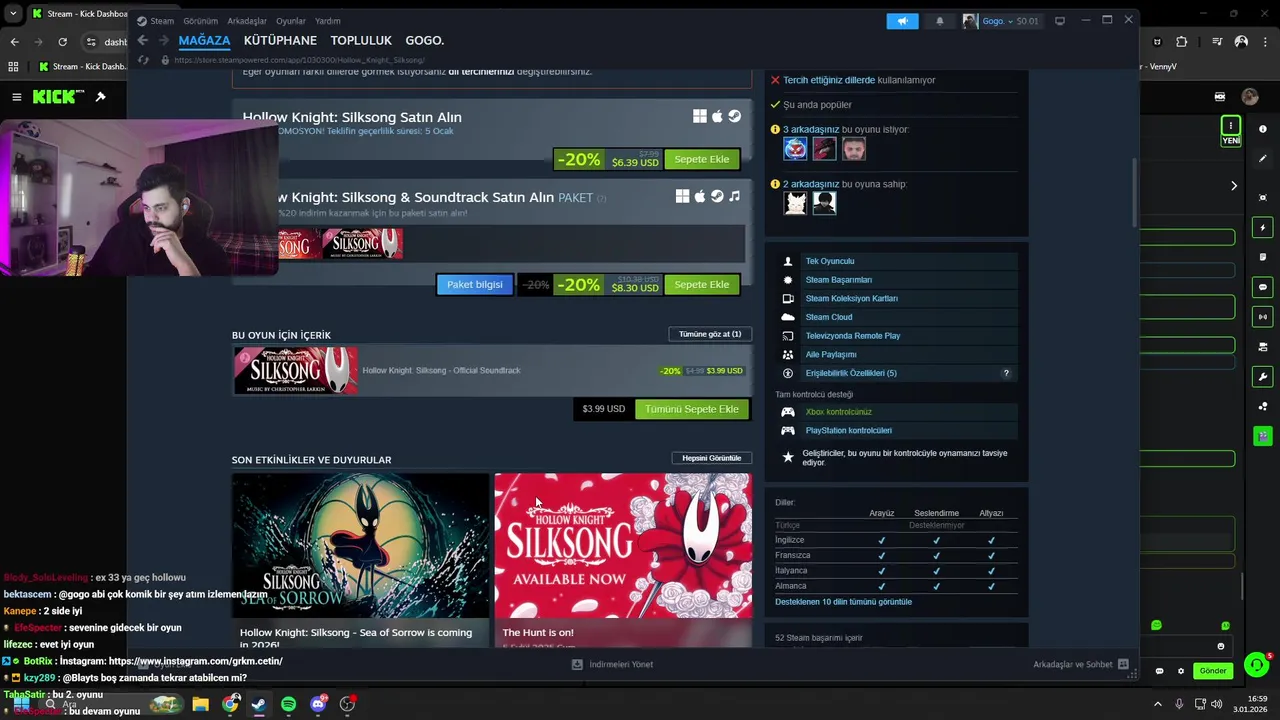Screen dimensions: 1280x720
Task: Go back in Chrome browser
Action: click(14, 42)
